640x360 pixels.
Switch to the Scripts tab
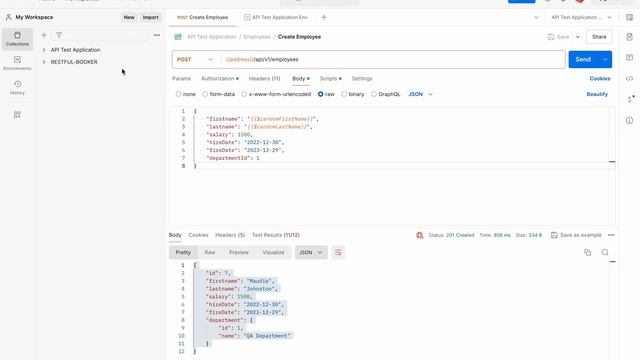click(x=331, y=78)
